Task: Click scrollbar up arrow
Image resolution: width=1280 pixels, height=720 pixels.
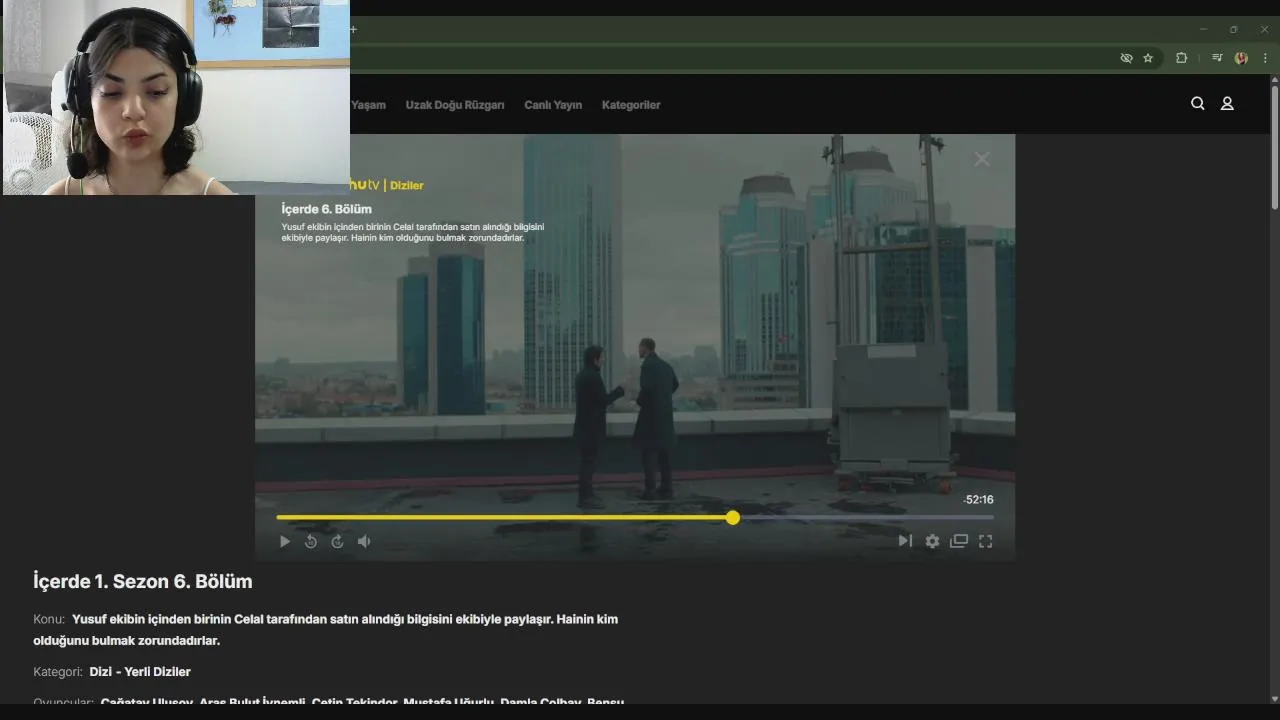Action: (x=1274, y=80)
